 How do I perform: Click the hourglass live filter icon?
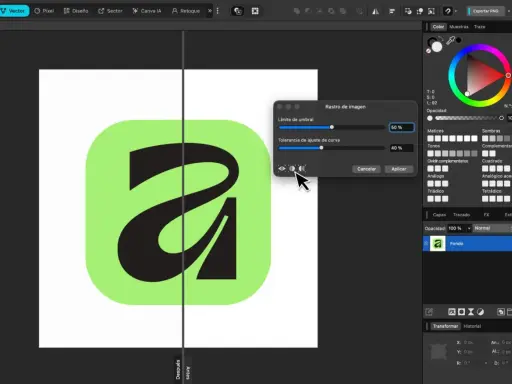tap(471, 312)
